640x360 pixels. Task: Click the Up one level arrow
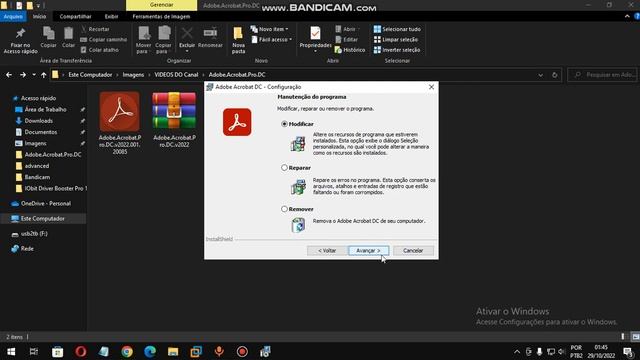(x=43, y=75)
